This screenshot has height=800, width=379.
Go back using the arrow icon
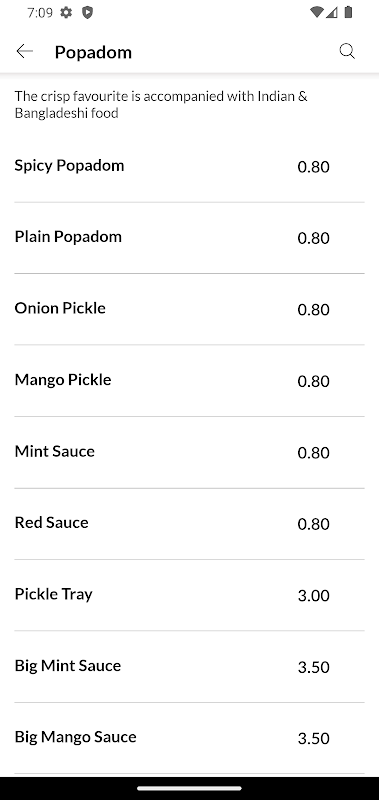(x=24, y=51)
